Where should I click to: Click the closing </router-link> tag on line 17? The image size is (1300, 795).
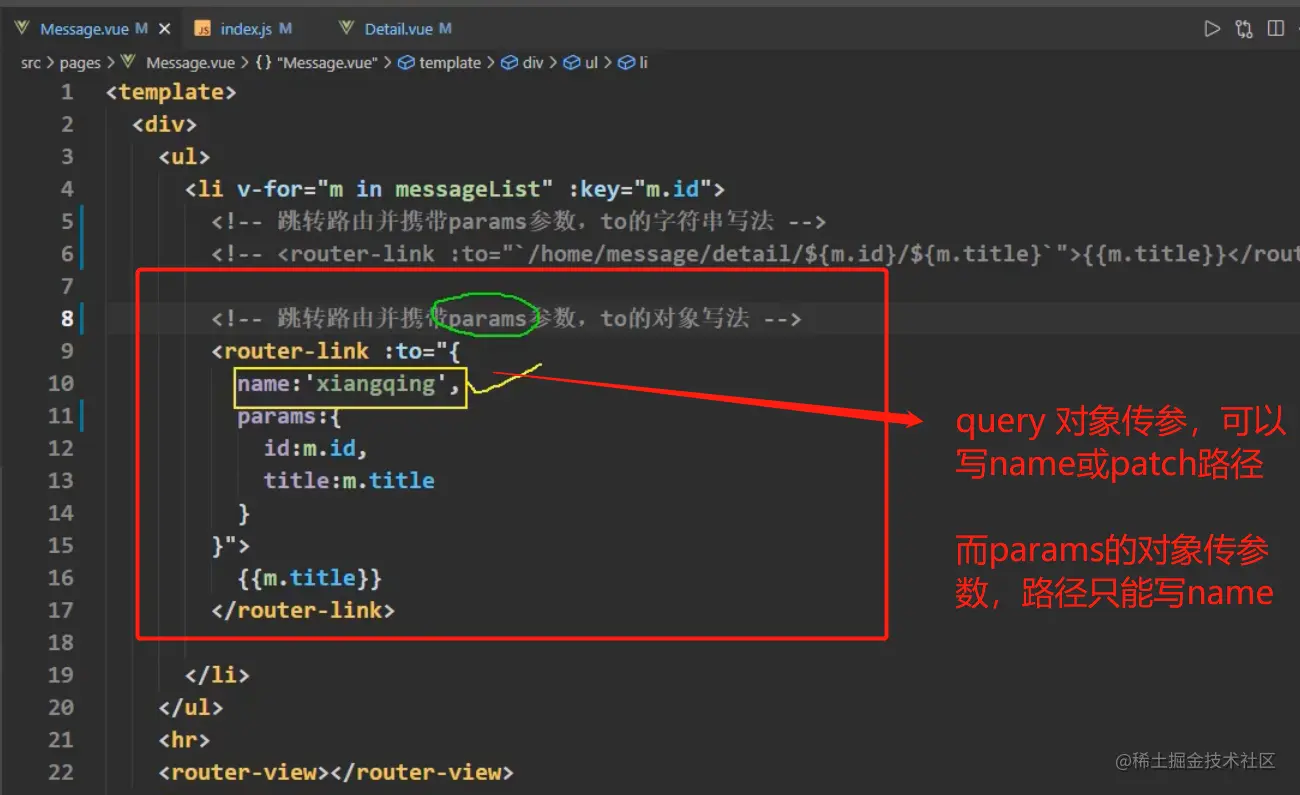pos(303,610)
